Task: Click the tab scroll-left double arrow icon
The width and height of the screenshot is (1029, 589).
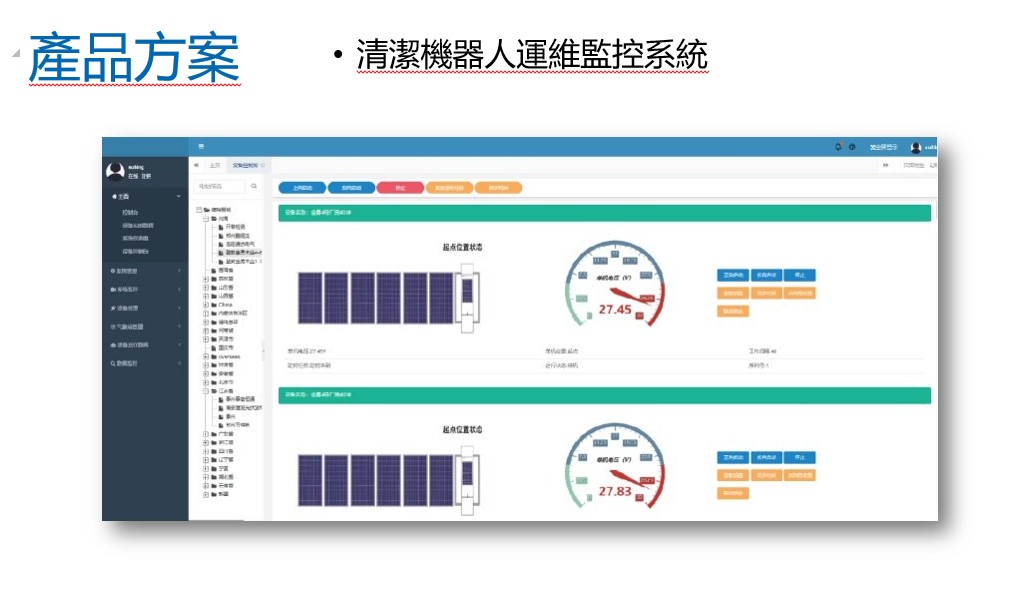Action: [x=196, y=165]
